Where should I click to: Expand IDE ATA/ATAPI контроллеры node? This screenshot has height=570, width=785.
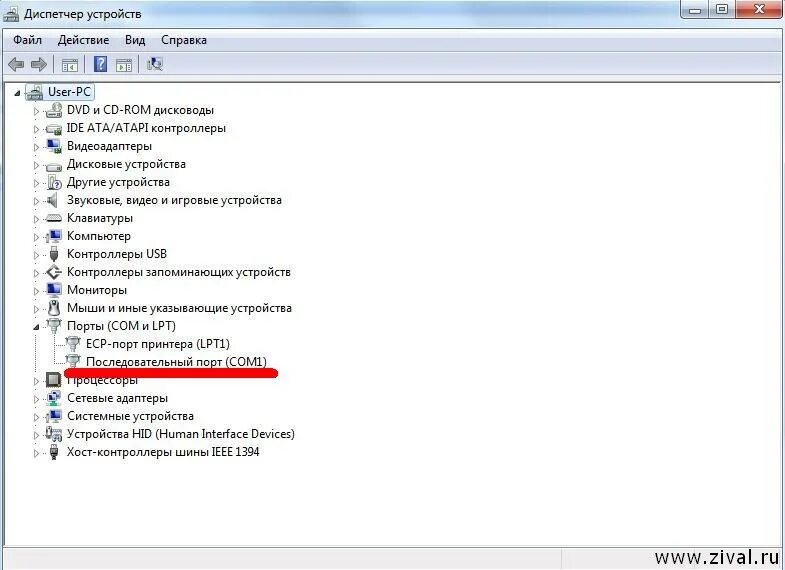coord(36,129)
